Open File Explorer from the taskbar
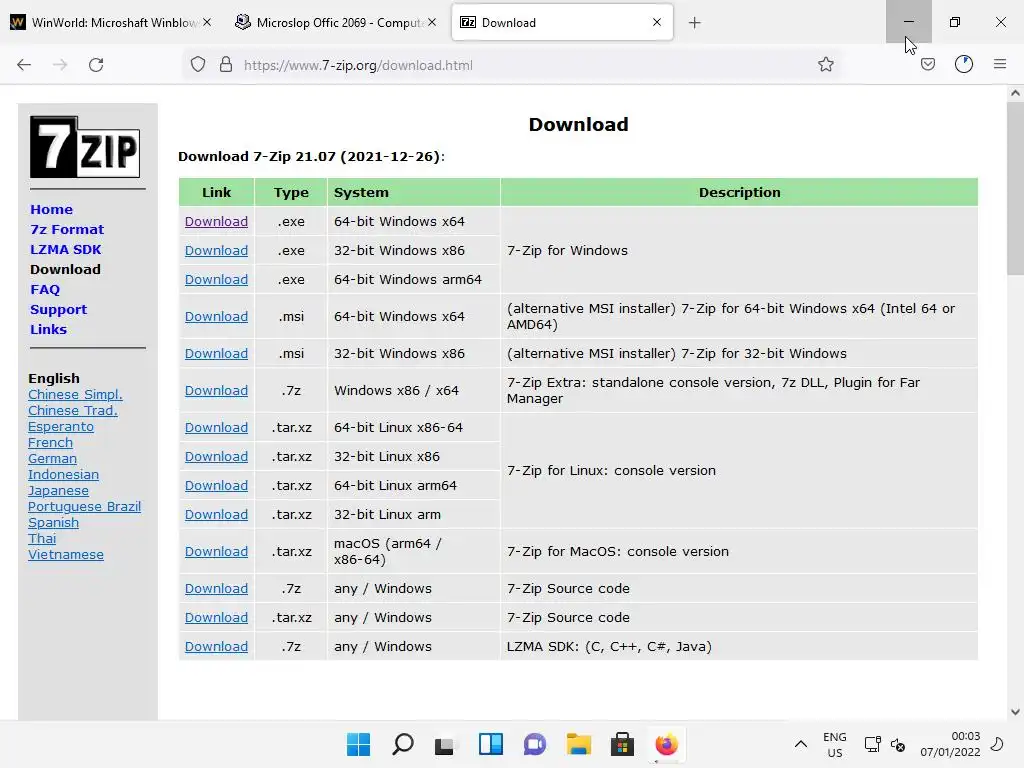Image resolution: width=1024 pixels, height=768 pixels. pos(579,744)
